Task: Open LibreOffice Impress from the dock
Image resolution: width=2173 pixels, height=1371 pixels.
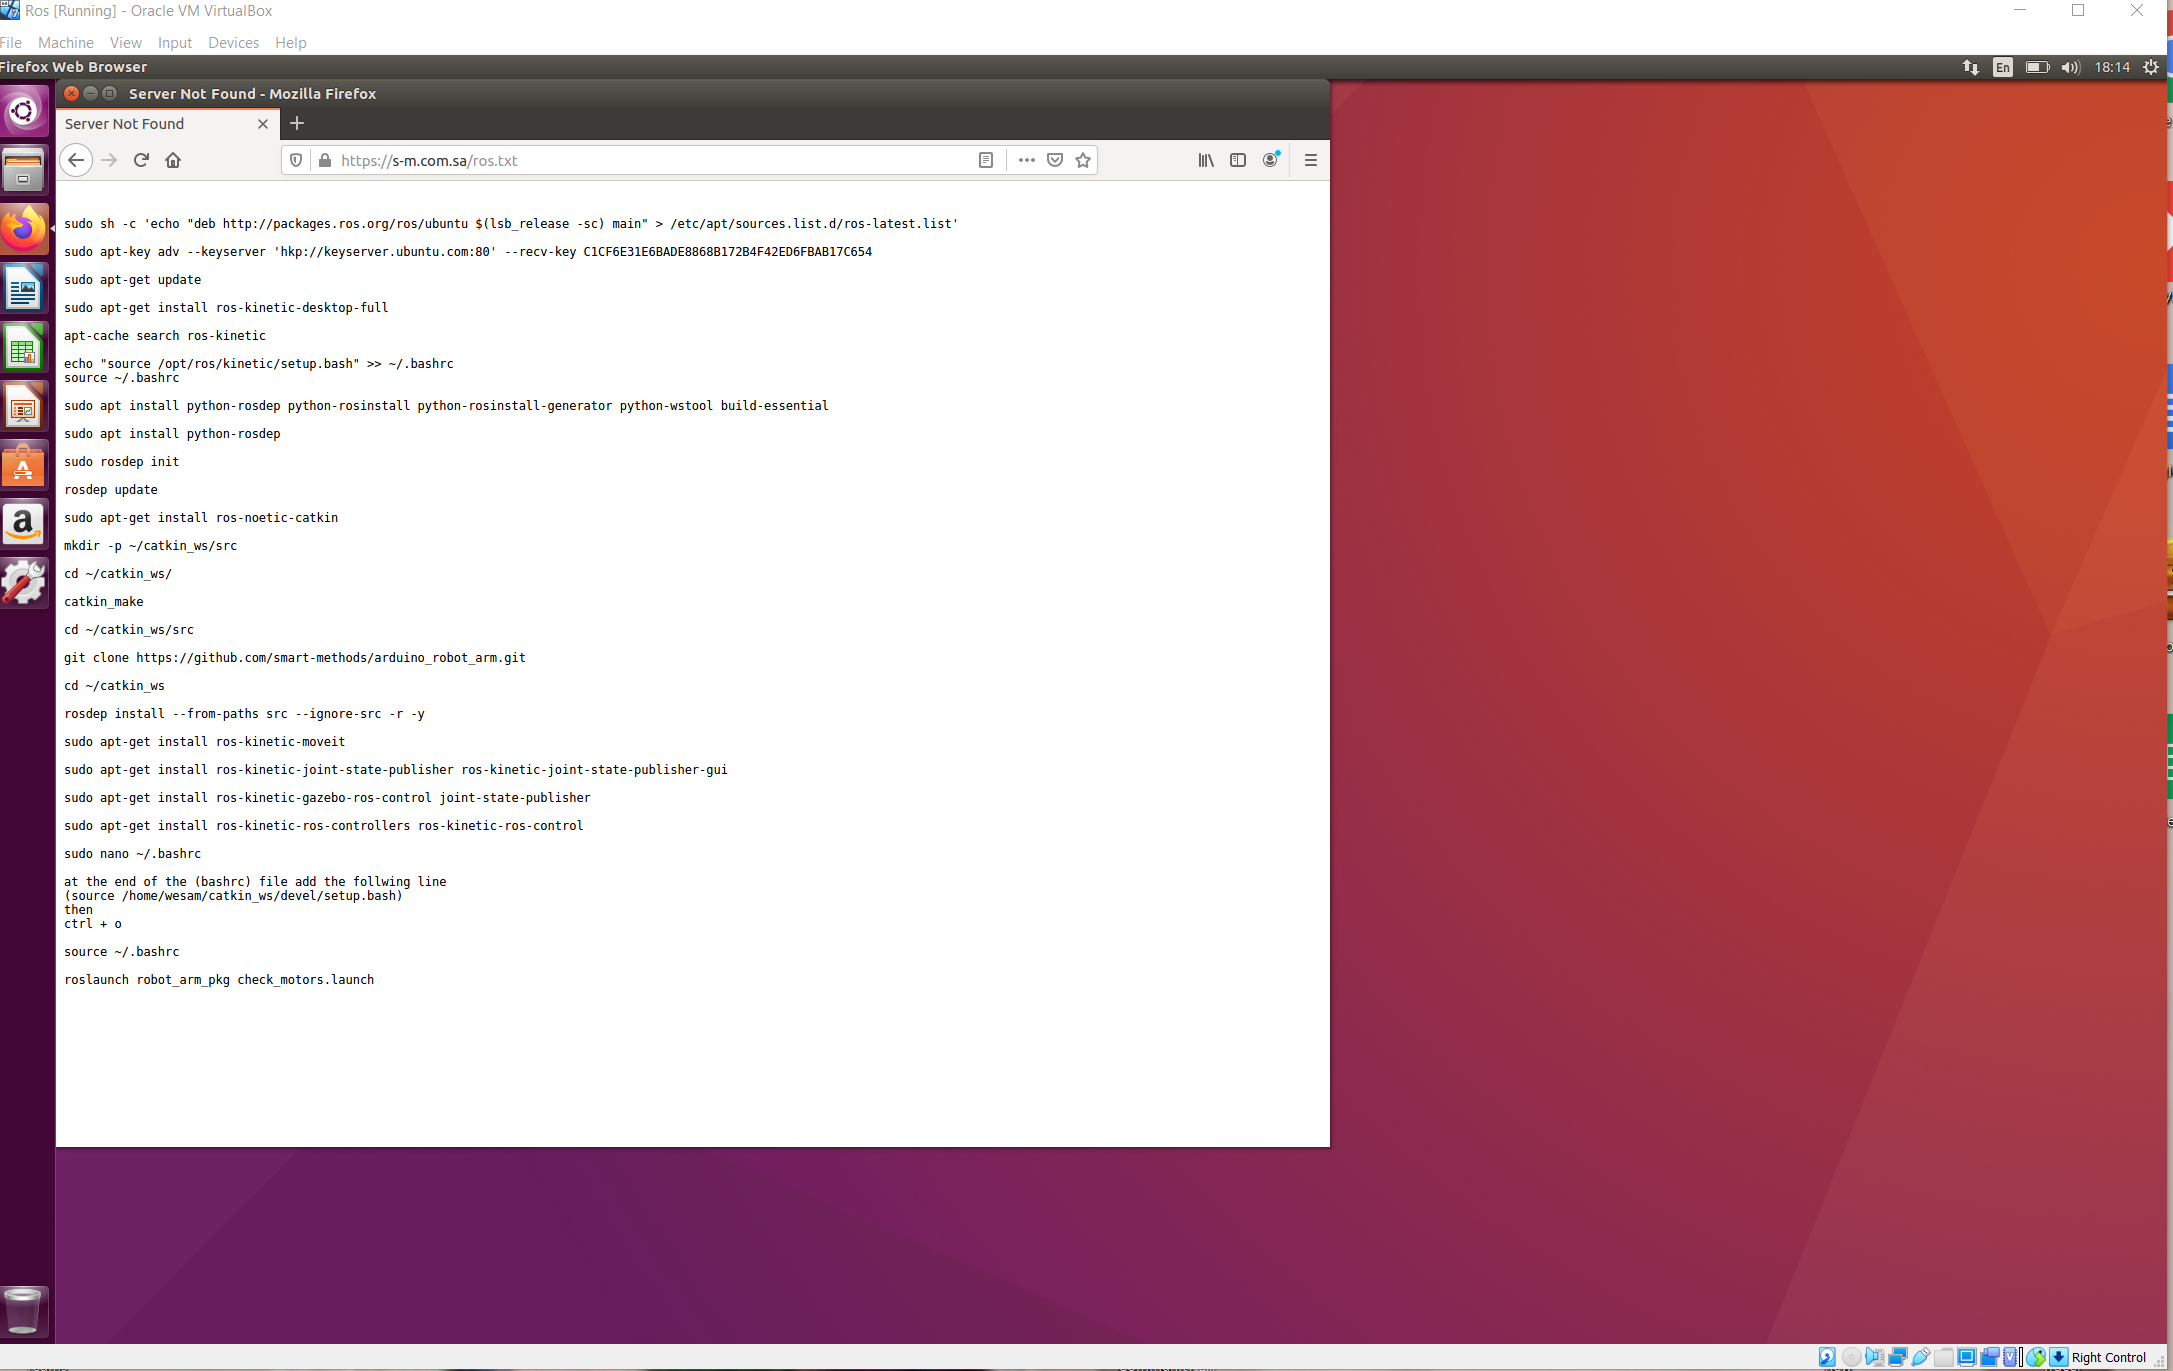Action: (x=24, y=406)
